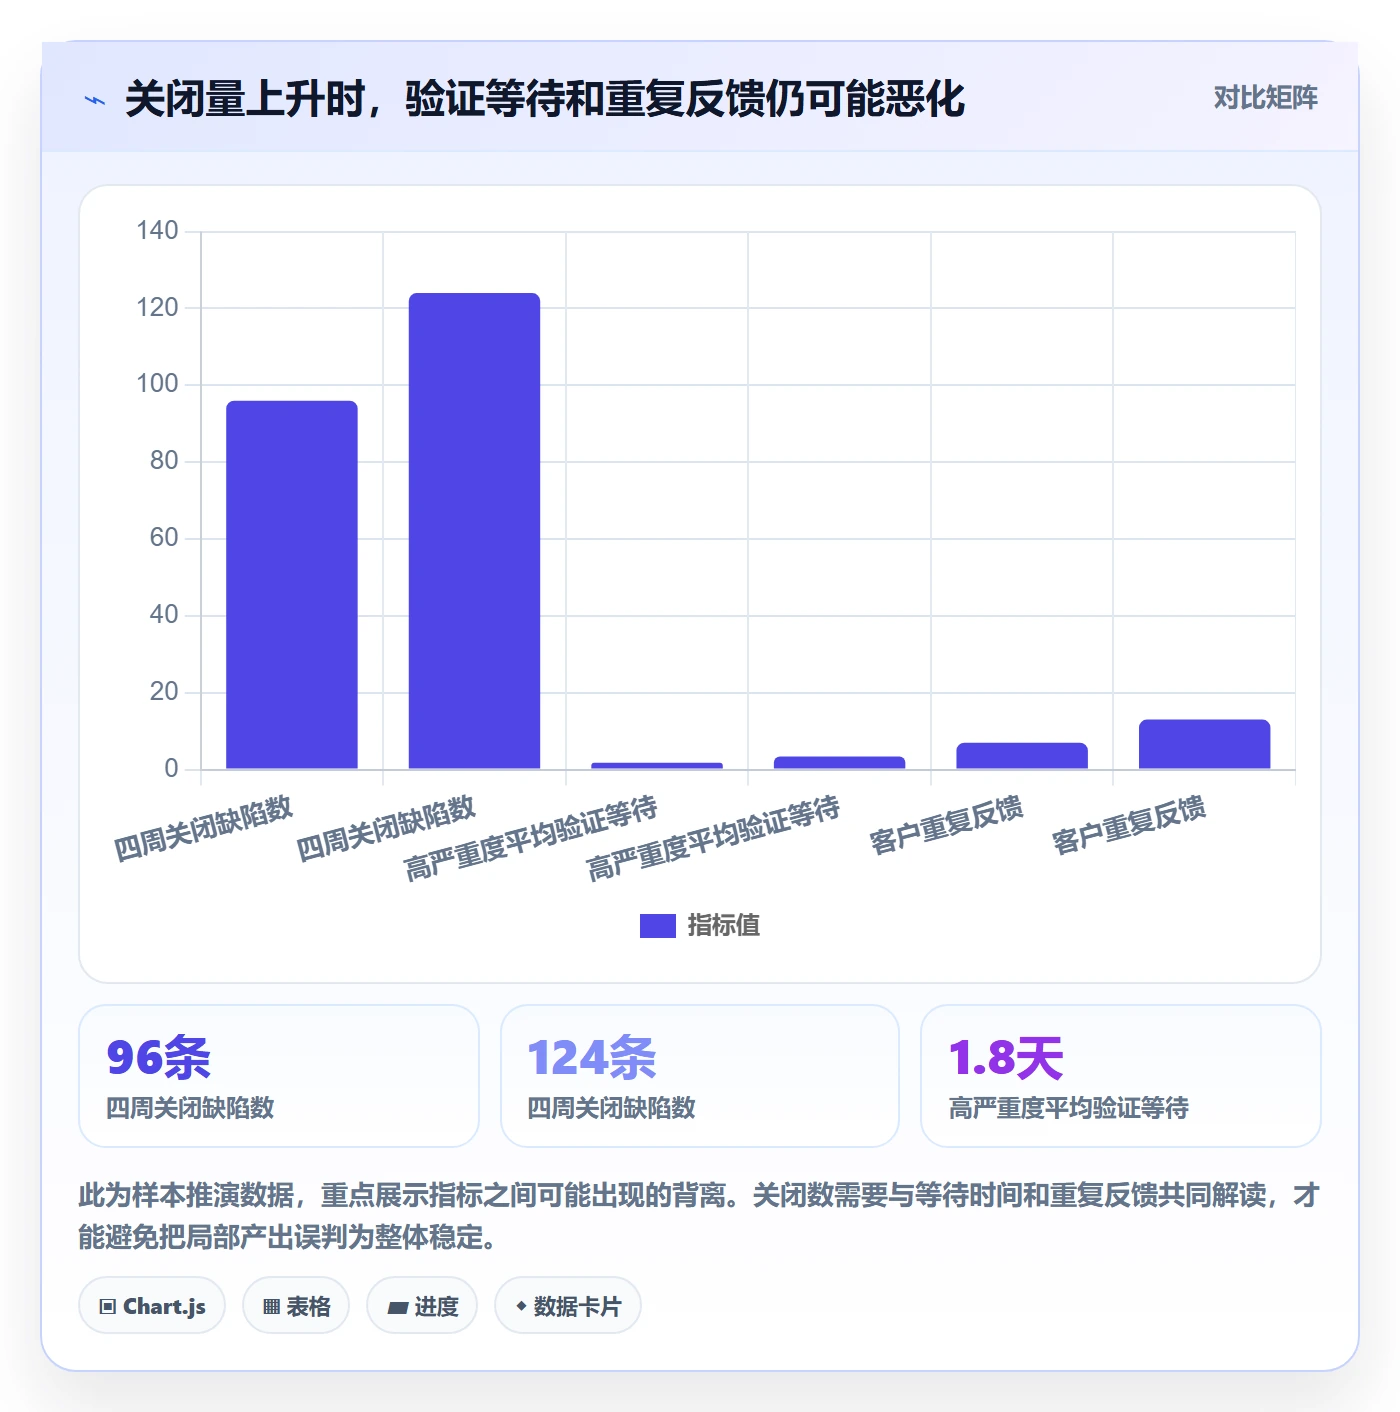Screen dimensions: 1400x1412
Task: Click the square icon in Chart.js chip
Action: coord(108,1307)
